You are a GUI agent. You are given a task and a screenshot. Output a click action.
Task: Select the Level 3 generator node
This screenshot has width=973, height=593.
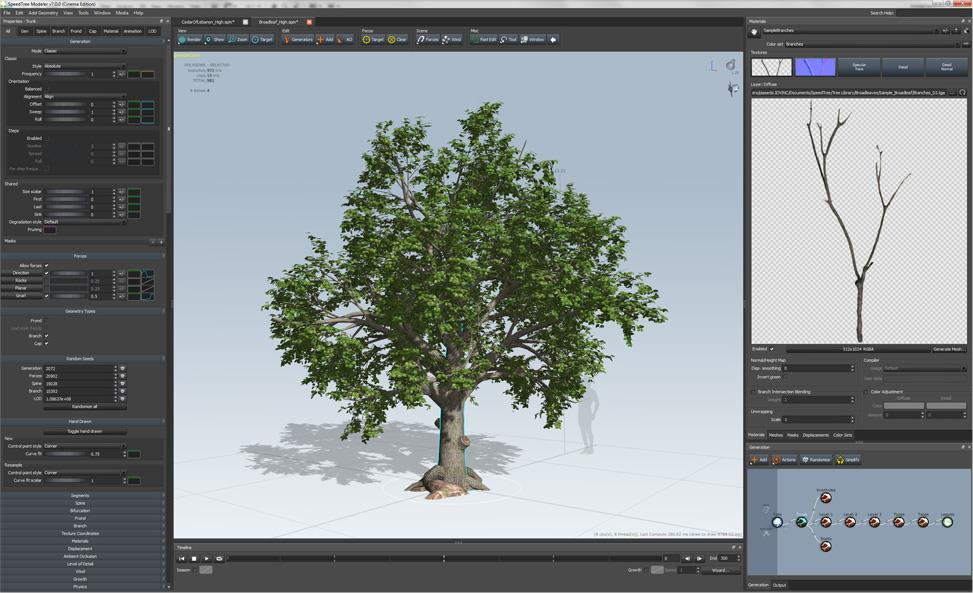click(x=874, y=522)
